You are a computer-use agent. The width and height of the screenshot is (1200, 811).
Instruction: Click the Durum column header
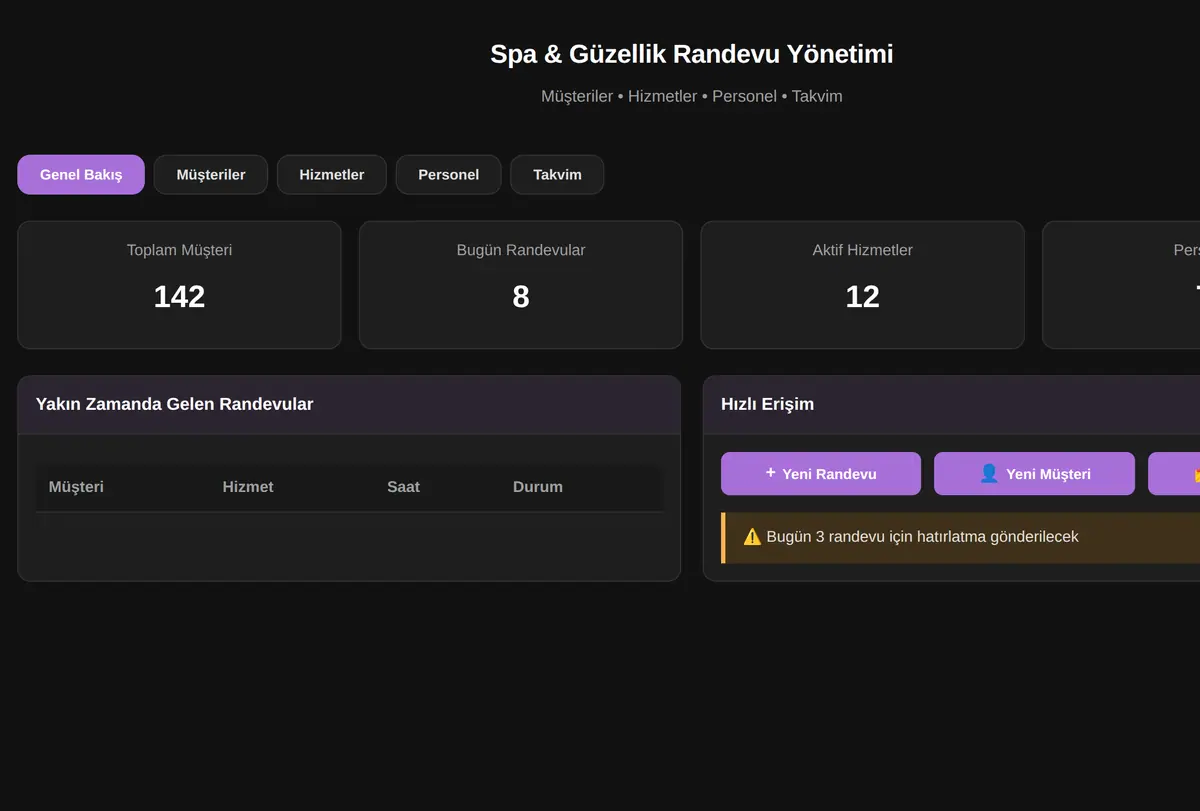point(538,487)
